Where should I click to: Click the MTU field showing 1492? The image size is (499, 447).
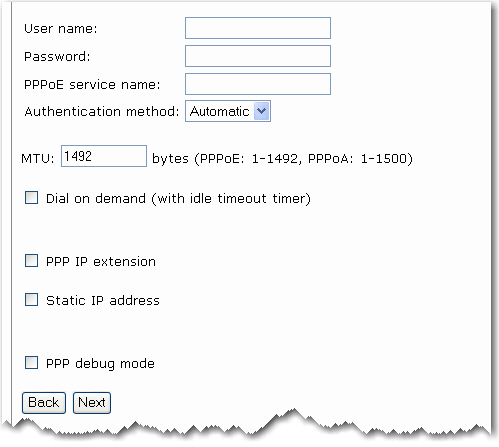click(104, 156)
